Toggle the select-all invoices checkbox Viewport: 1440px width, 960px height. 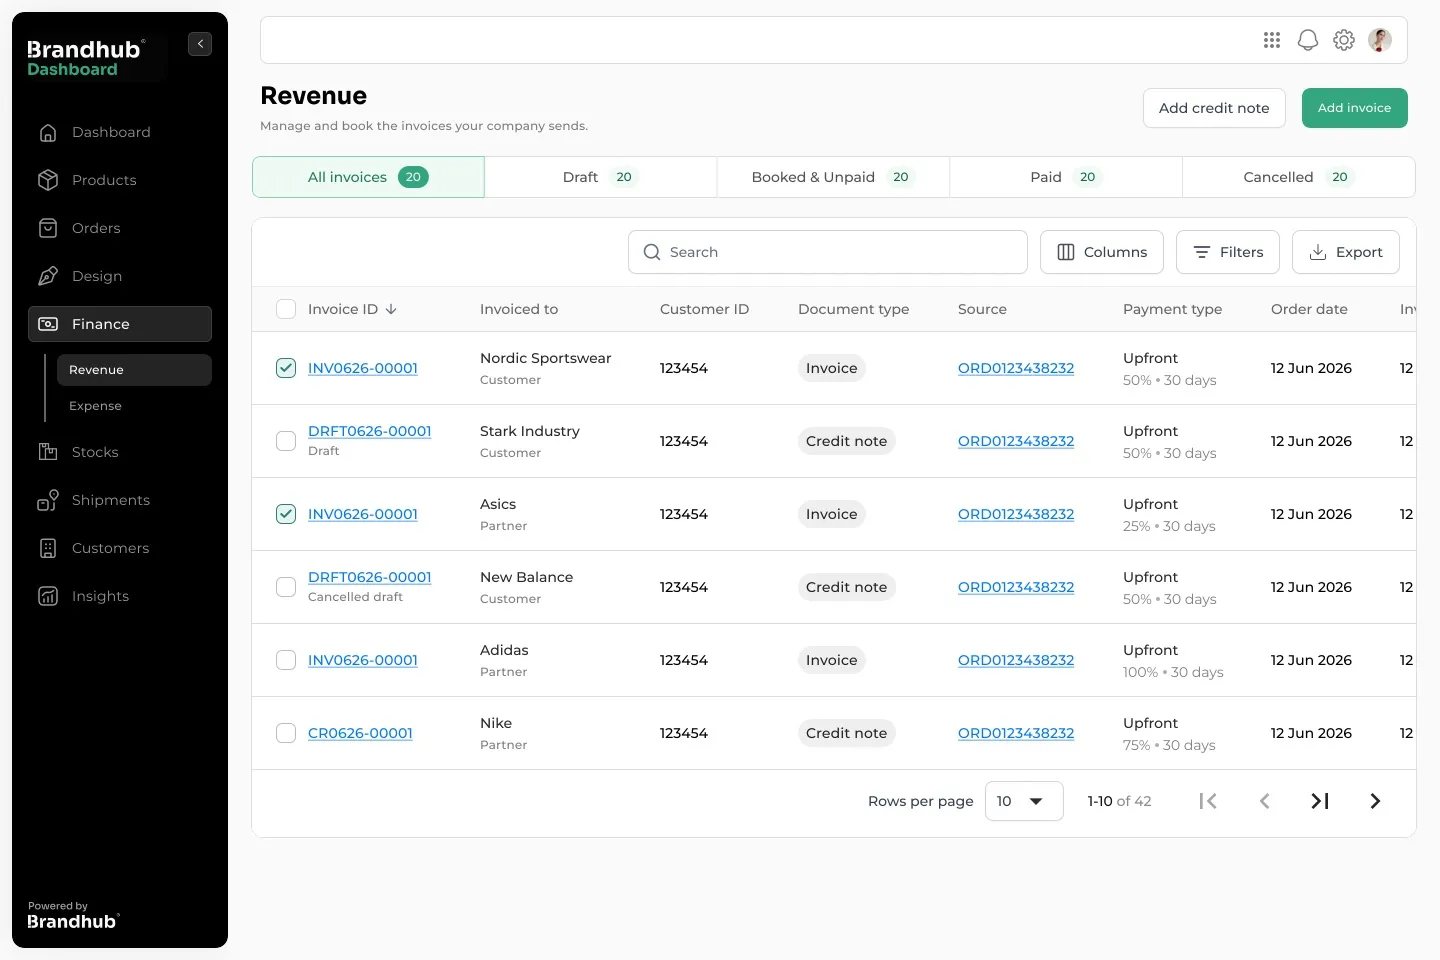point(286,309)
